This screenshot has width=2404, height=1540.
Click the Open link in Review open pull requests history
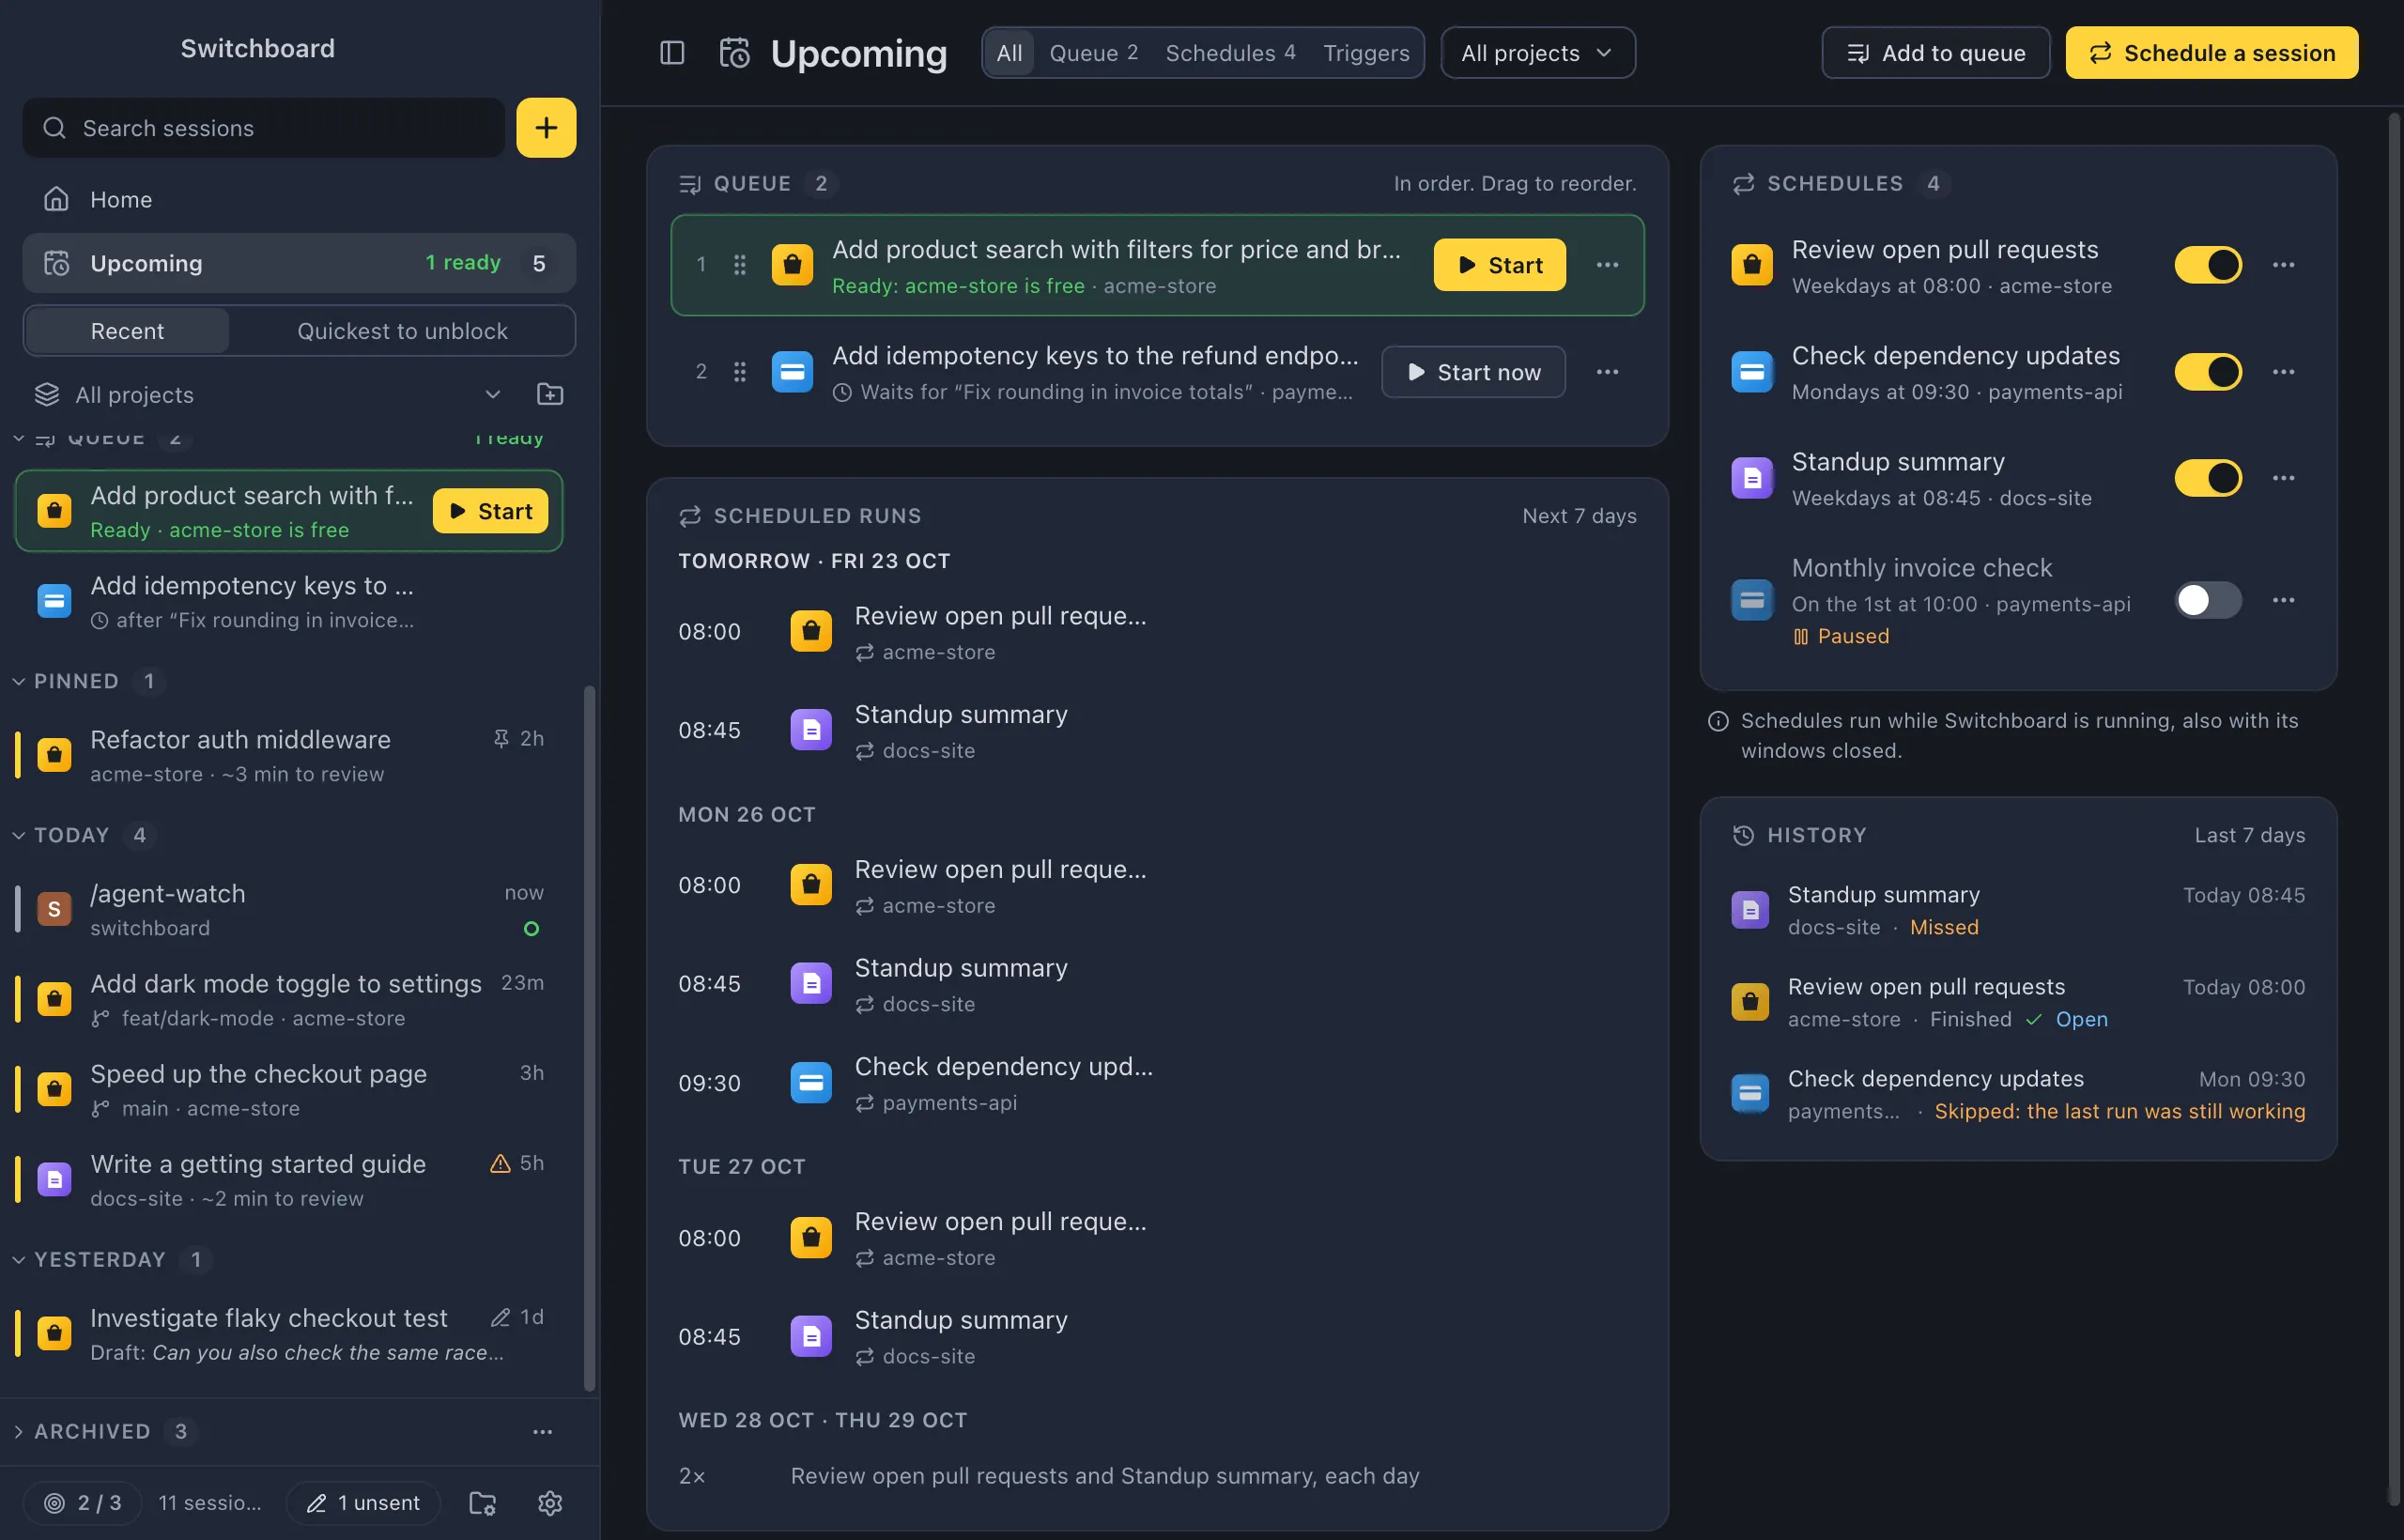(2081, 1019)
